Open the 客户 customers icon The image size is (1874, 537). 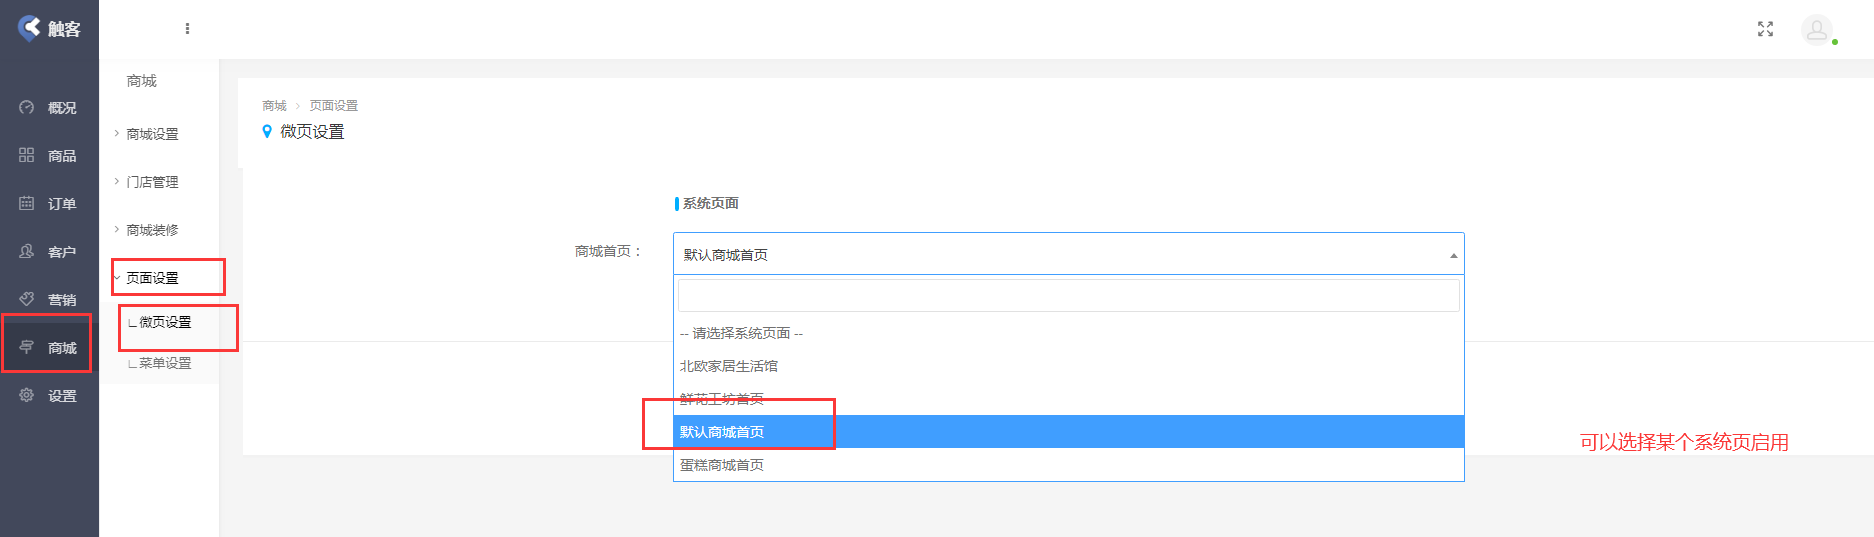coord(27,252)
